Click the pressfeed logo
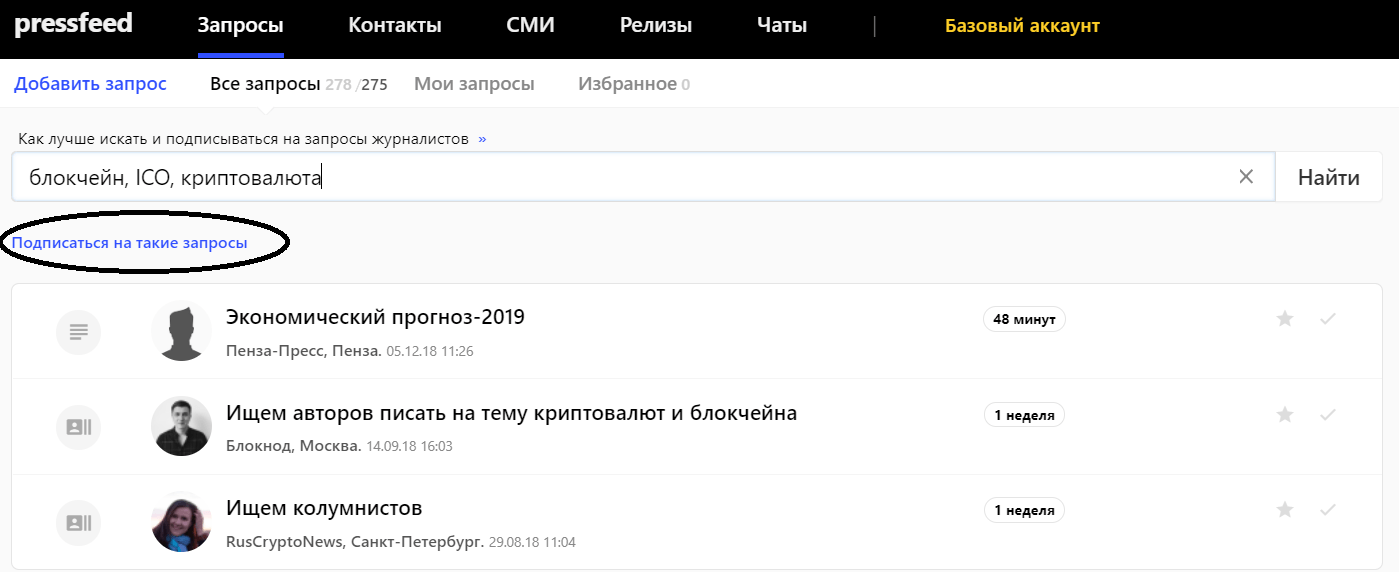1399x572 pixels. pos(73,24)
